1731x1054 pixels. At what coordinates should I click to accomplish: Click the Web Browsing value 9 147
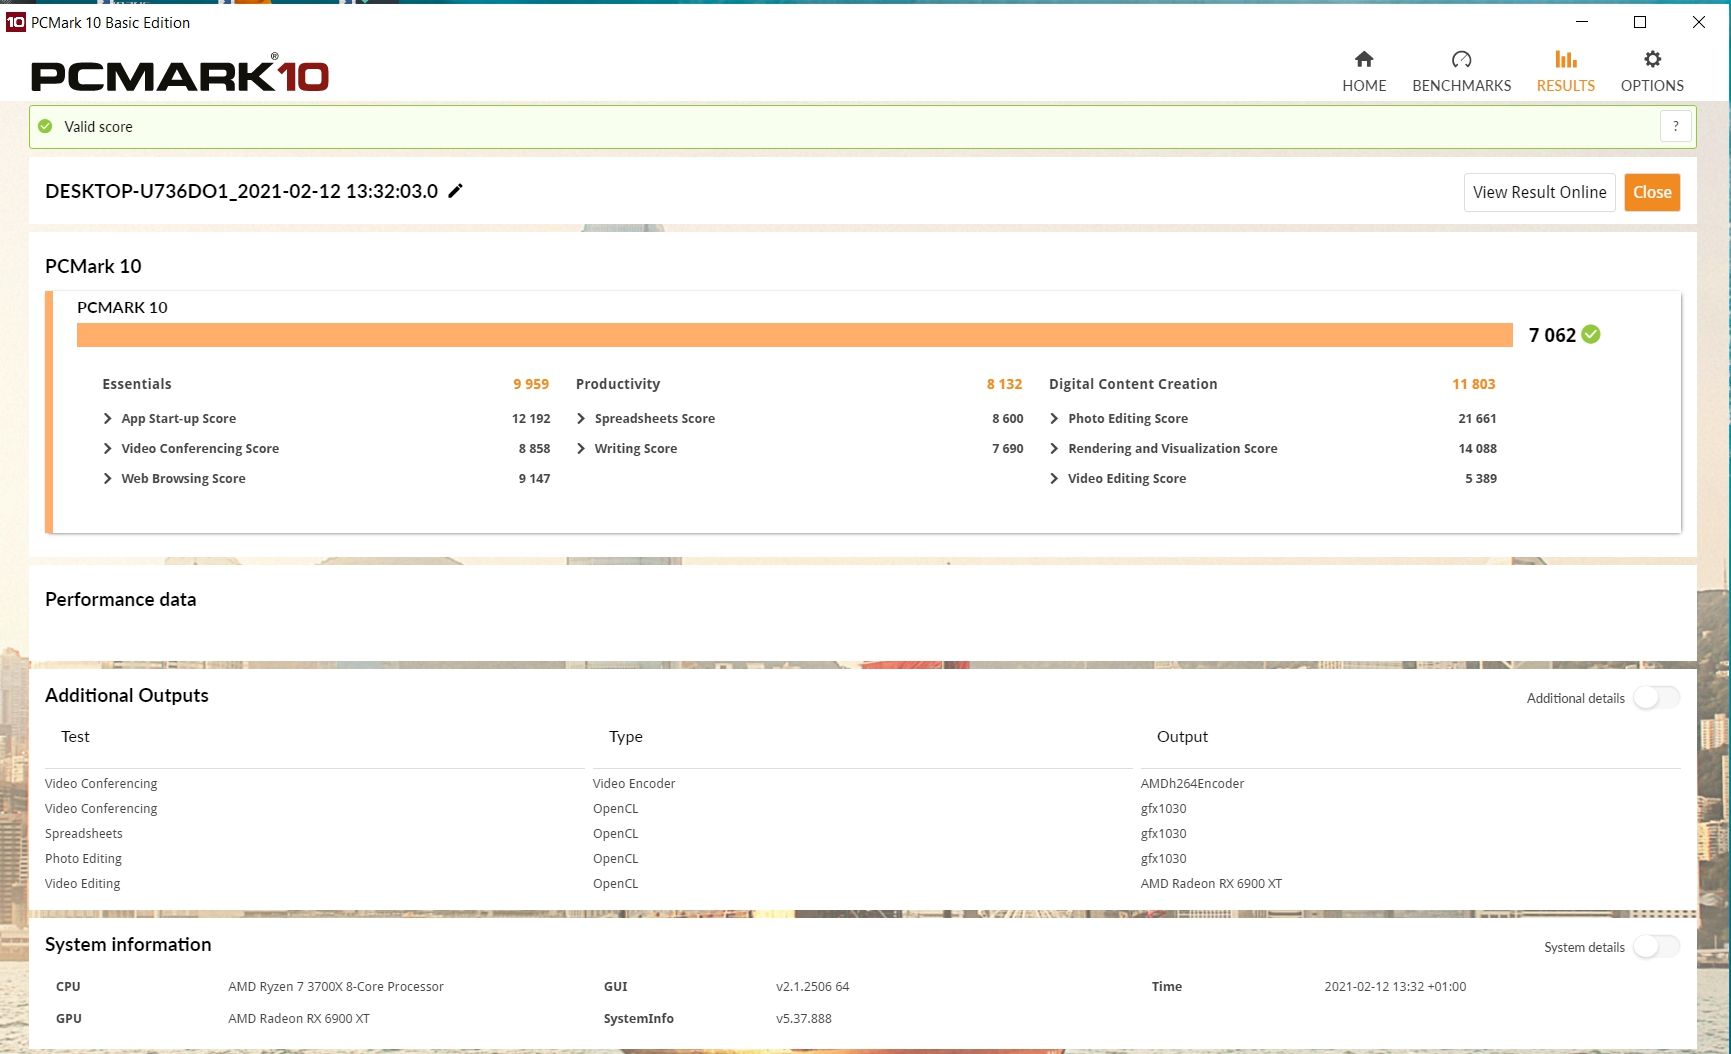[x=534, y=478]
